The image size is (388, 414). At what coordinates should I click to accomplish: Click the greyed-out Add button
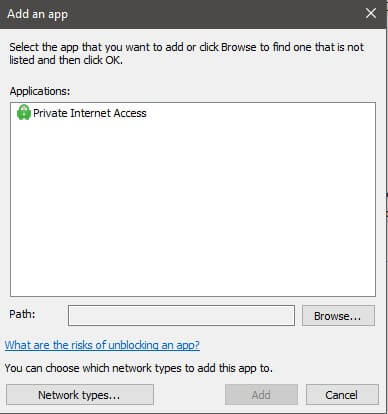coord(261,395)
